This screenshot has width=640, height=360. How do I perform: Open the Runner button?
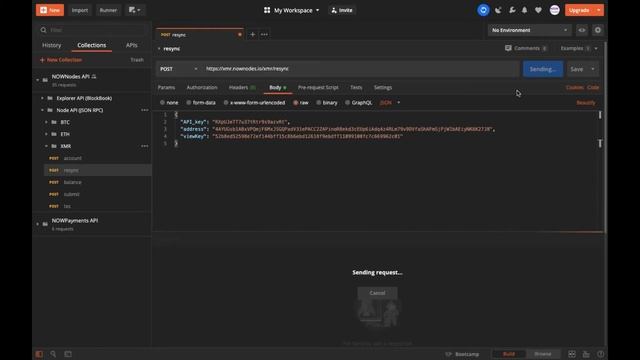108,10
